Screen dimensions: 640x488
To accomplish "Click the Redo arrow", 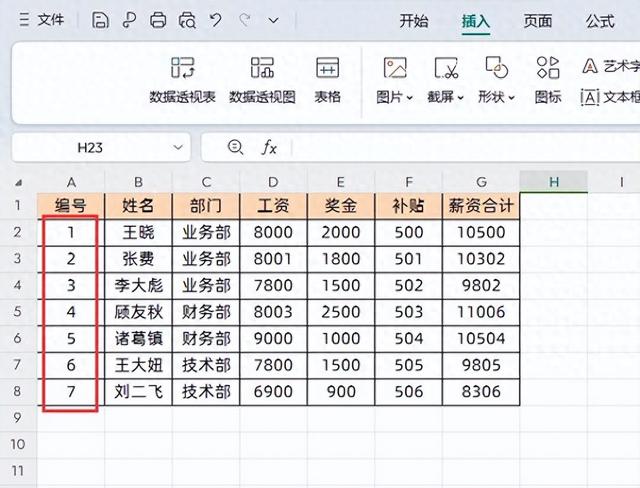I will click(x=245, y=20).
